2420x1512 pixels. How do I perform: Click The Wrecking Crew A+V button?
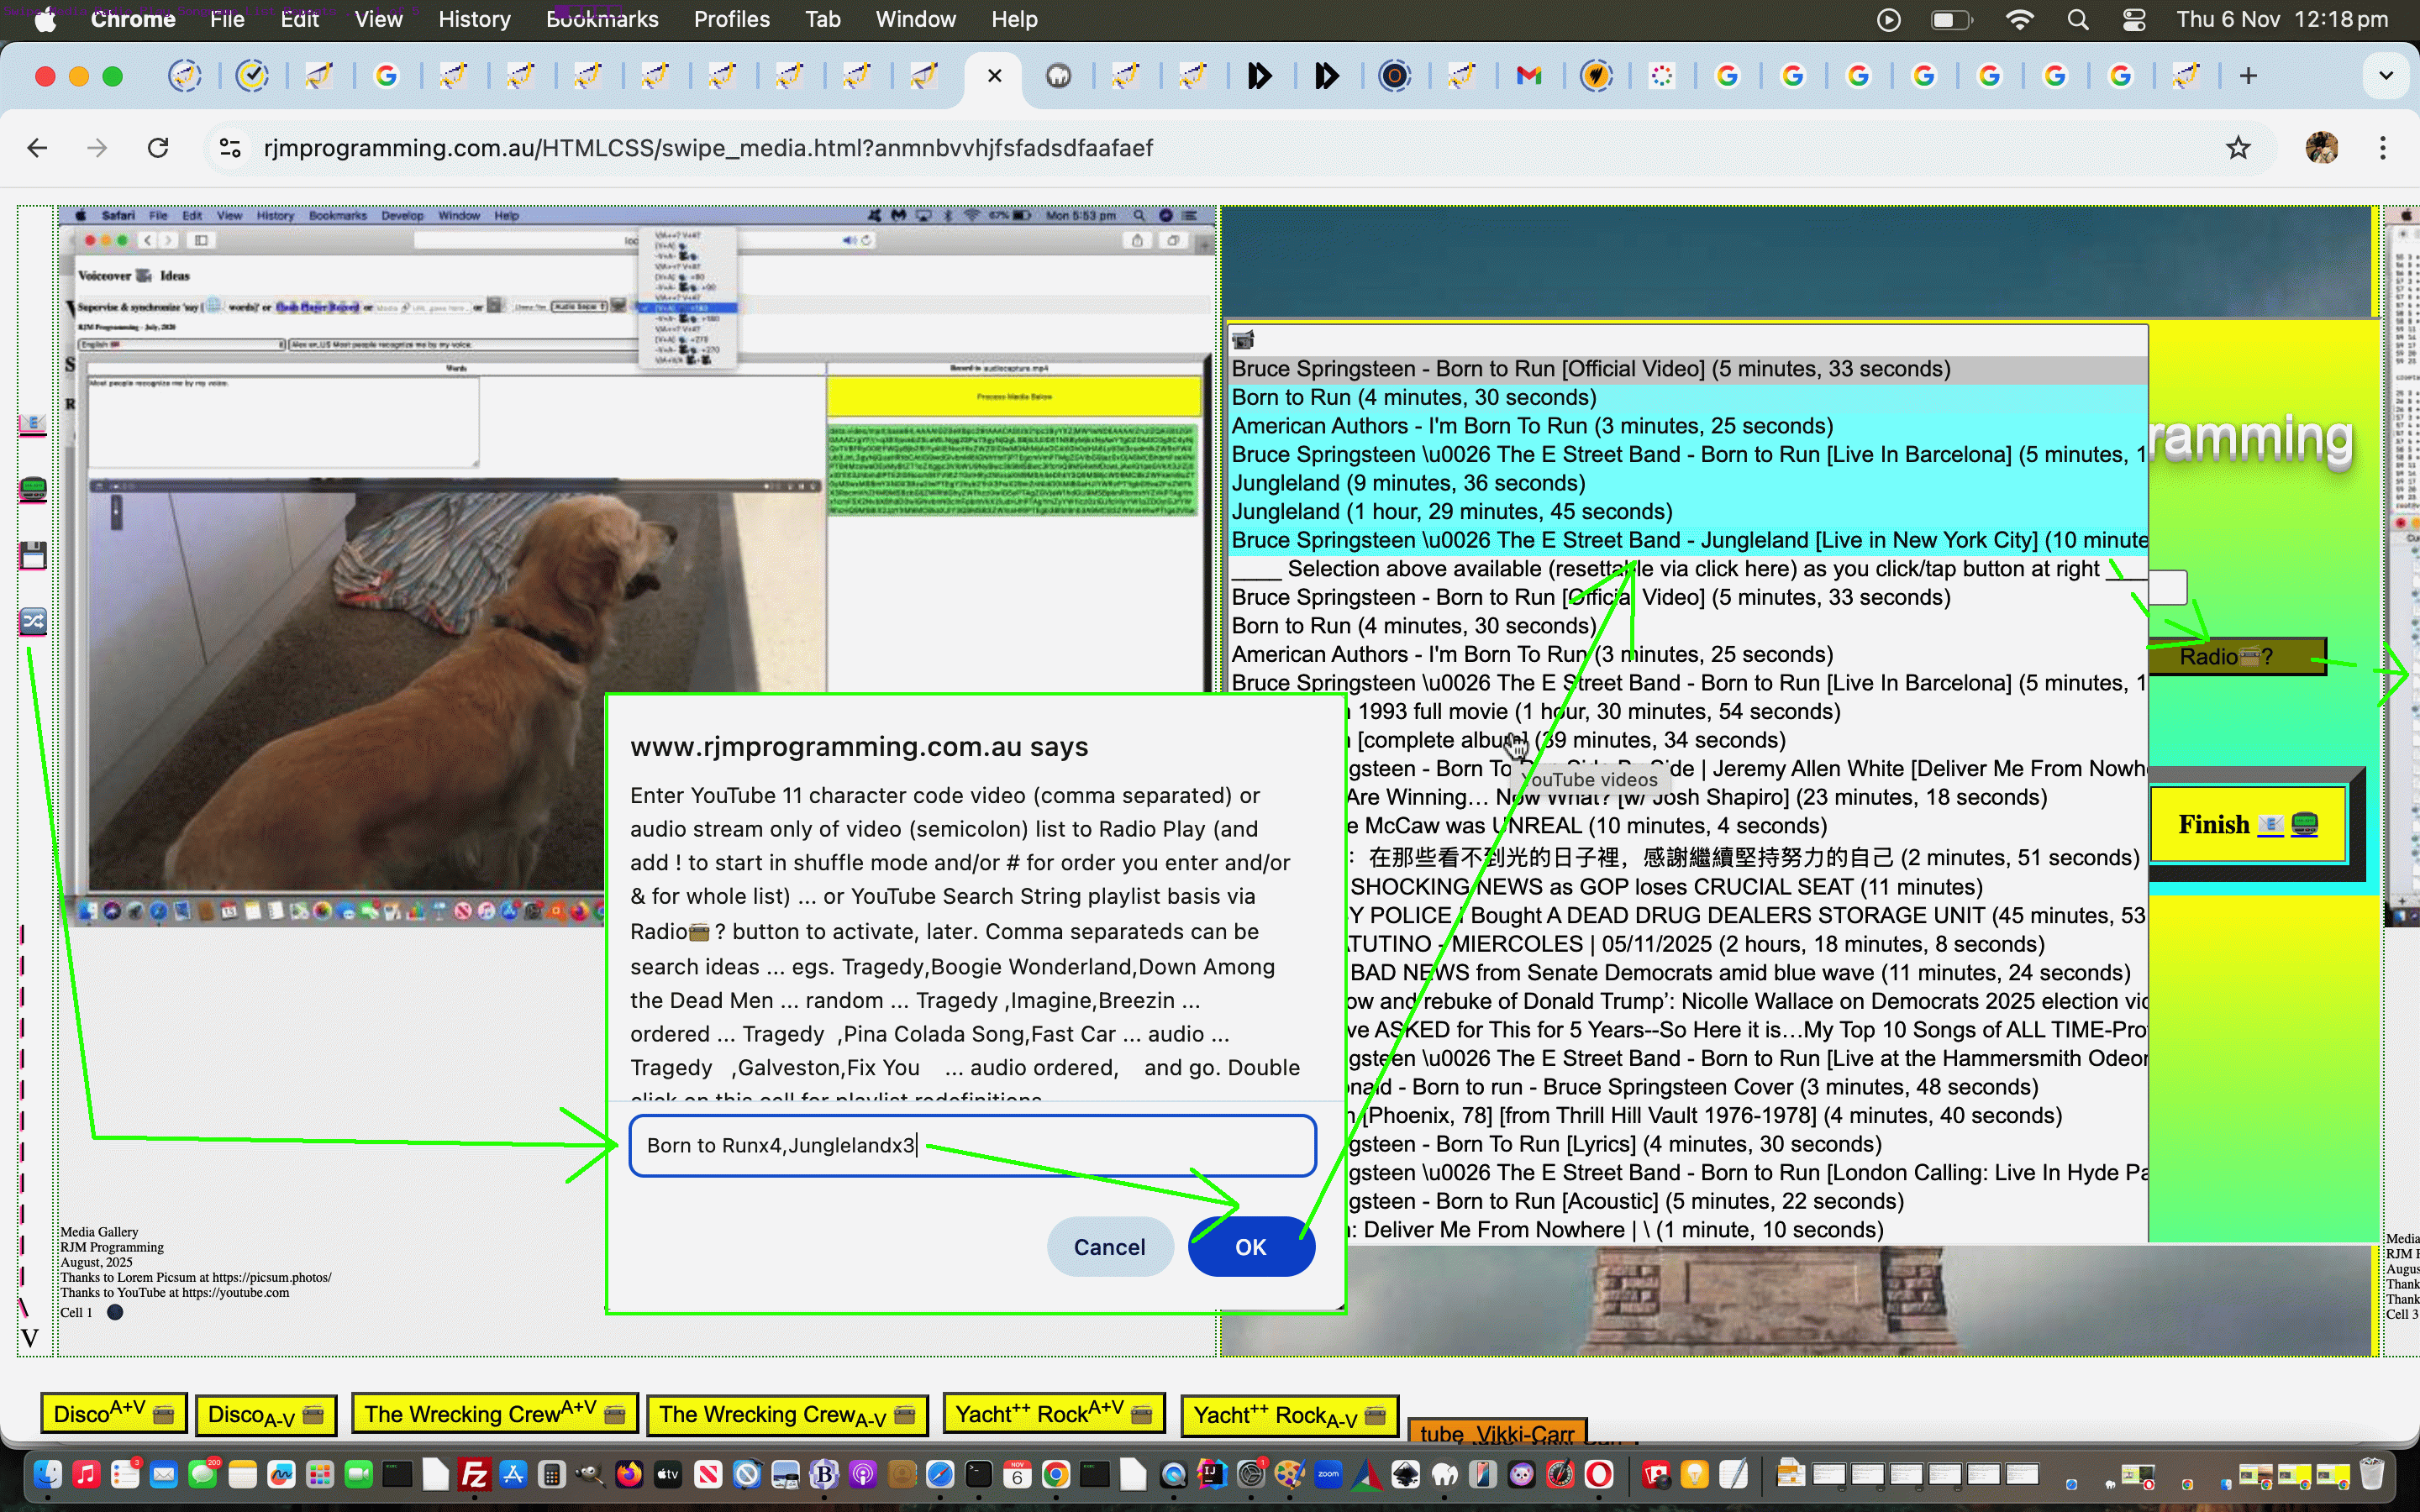496,1413
